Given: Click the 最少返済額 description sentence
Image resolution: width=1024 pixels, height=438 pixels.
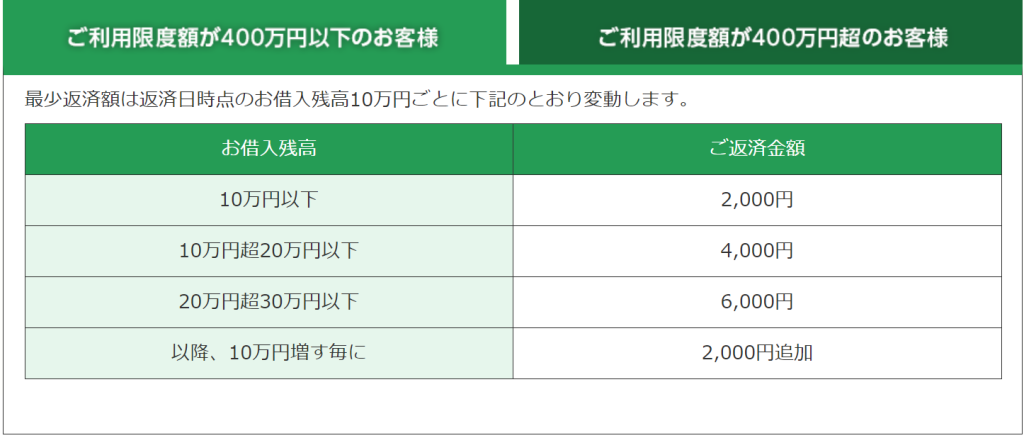Looking at the screenshot, I should (x=357, y=101).
